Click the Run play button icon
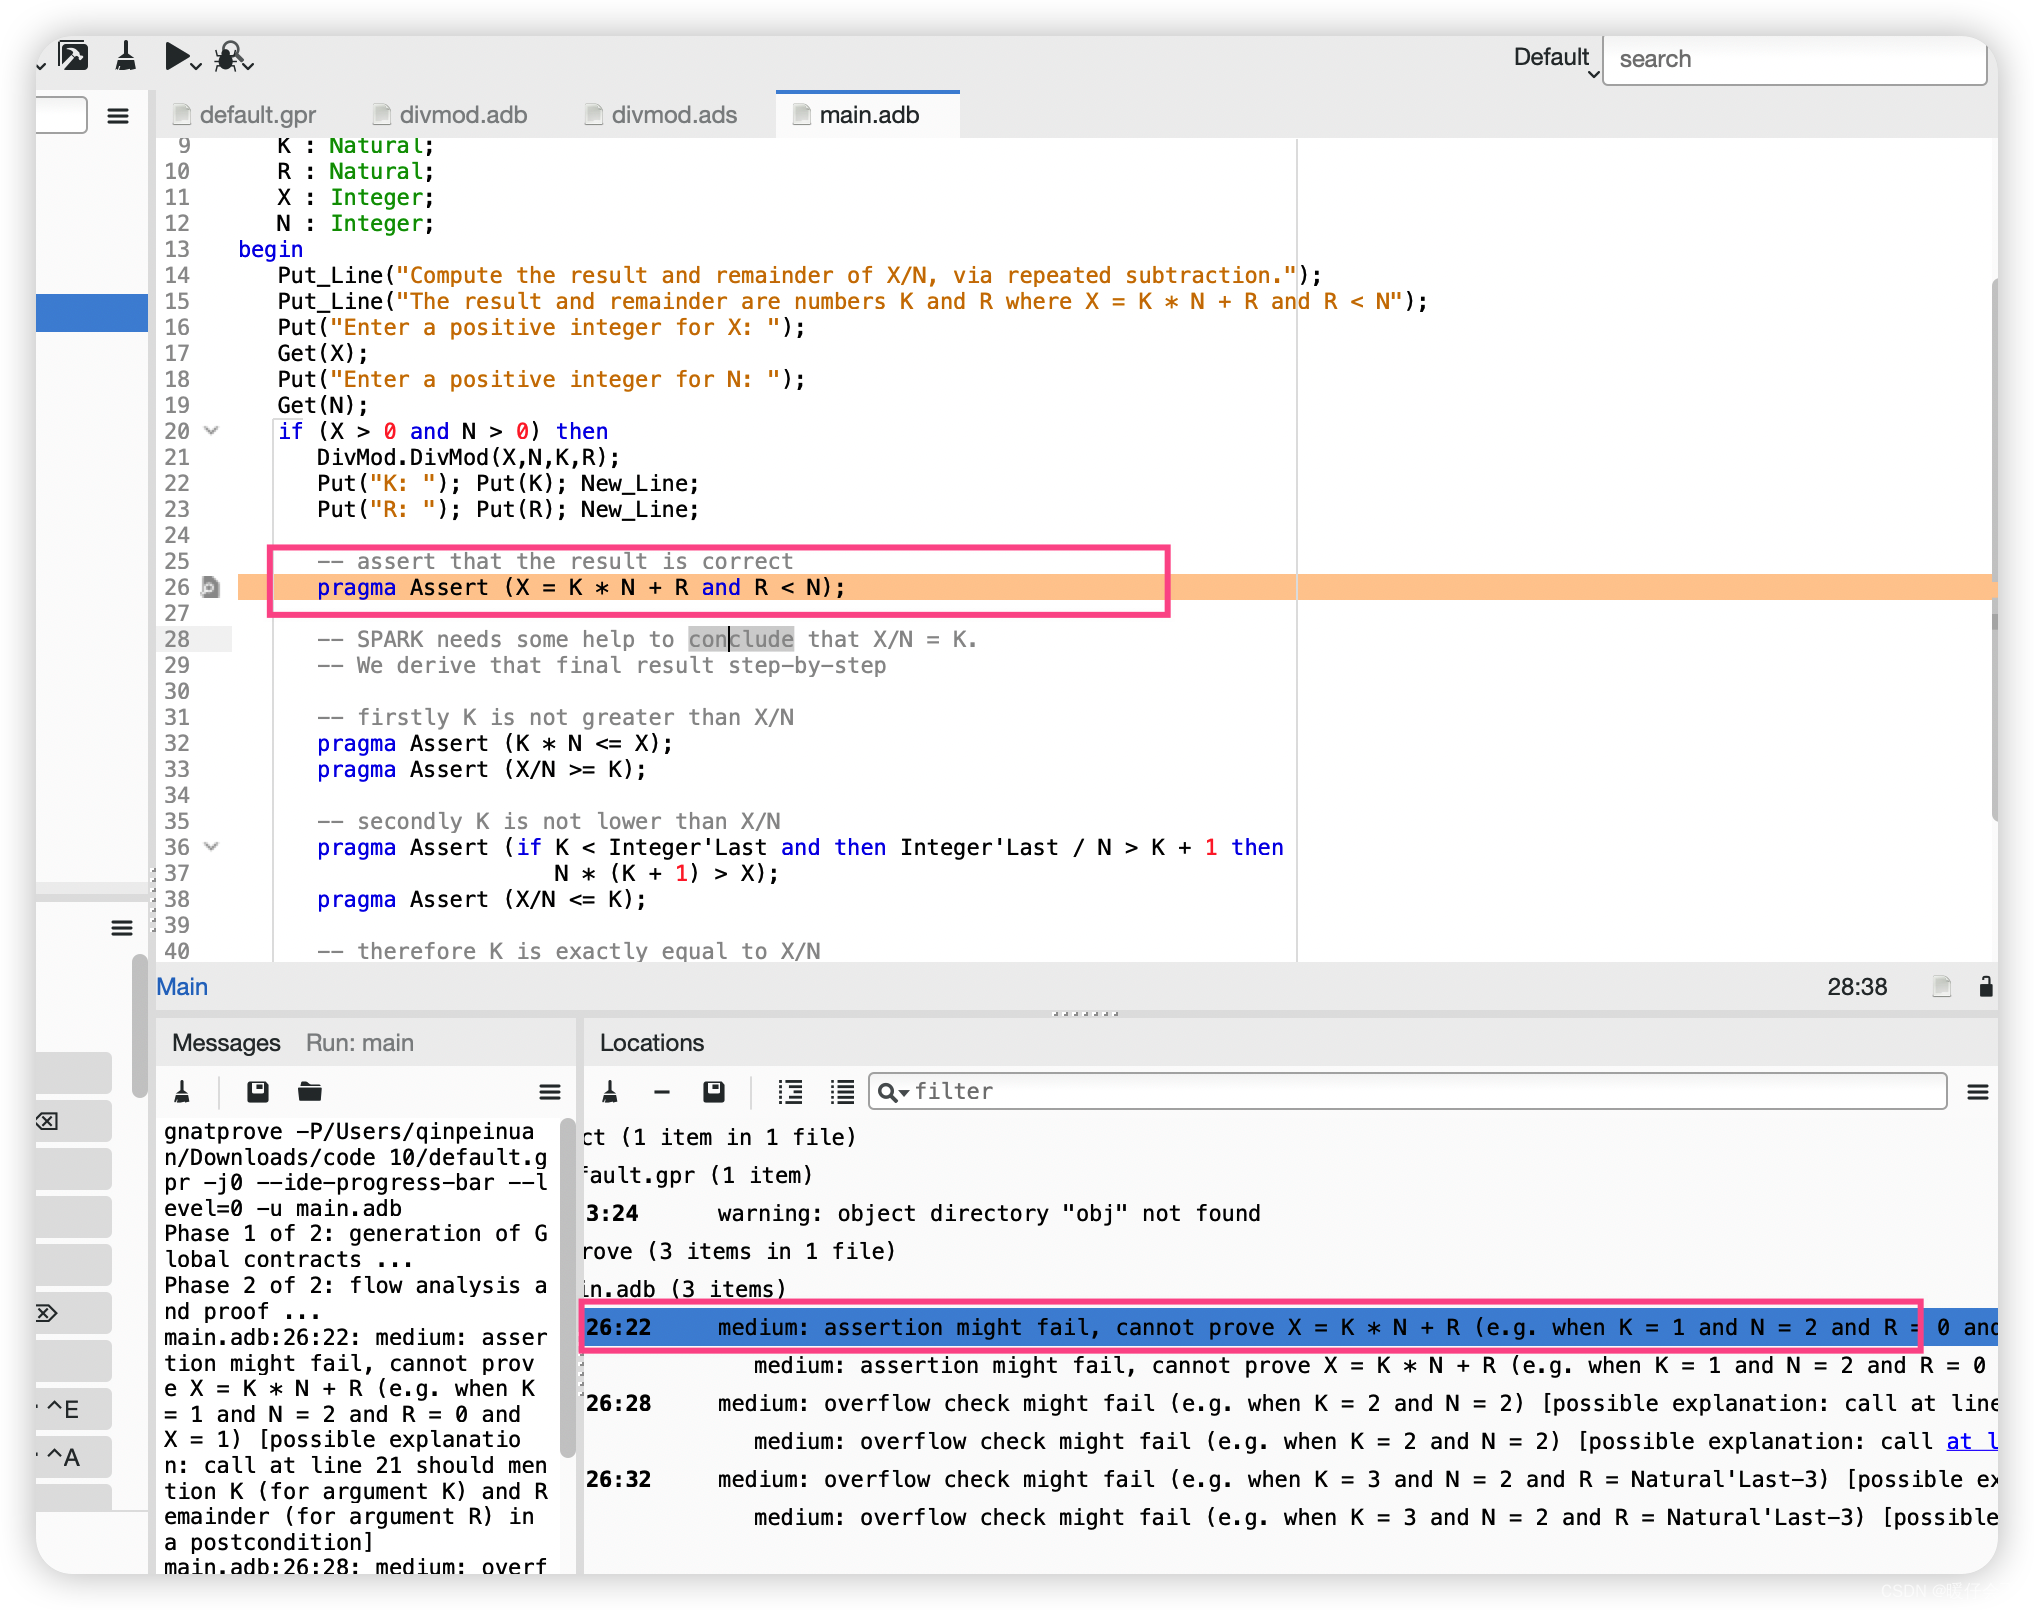Viewport: 2034px width, 1610px height. point(178,57)
